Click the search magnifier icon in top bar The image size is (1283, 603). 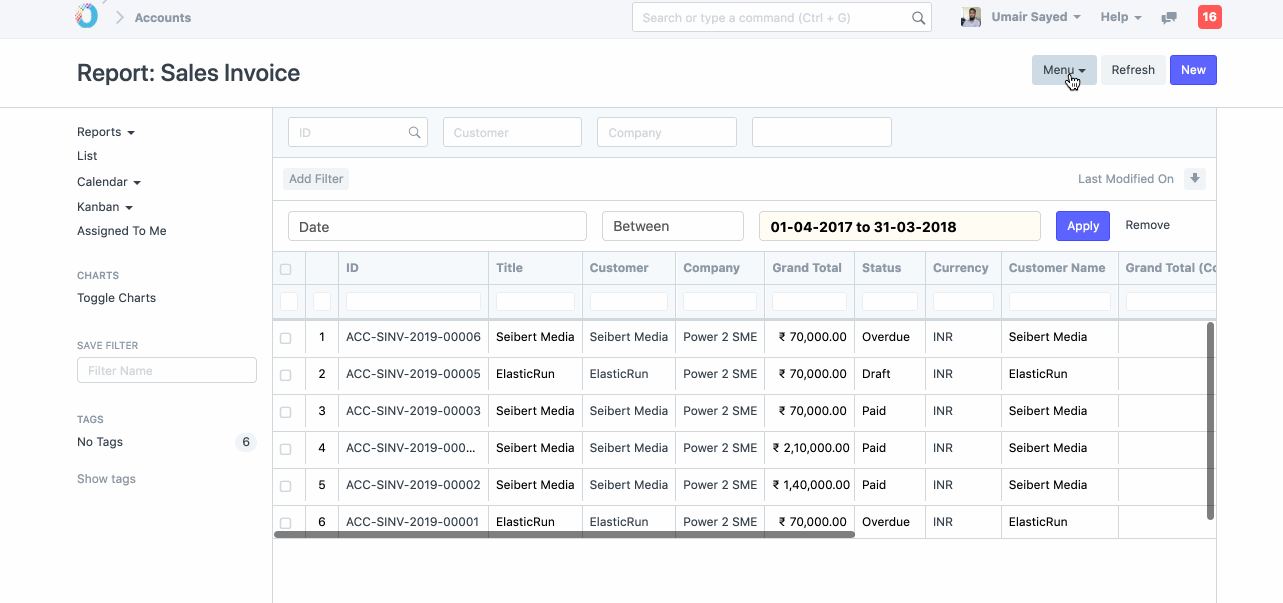tap(918, 18)
